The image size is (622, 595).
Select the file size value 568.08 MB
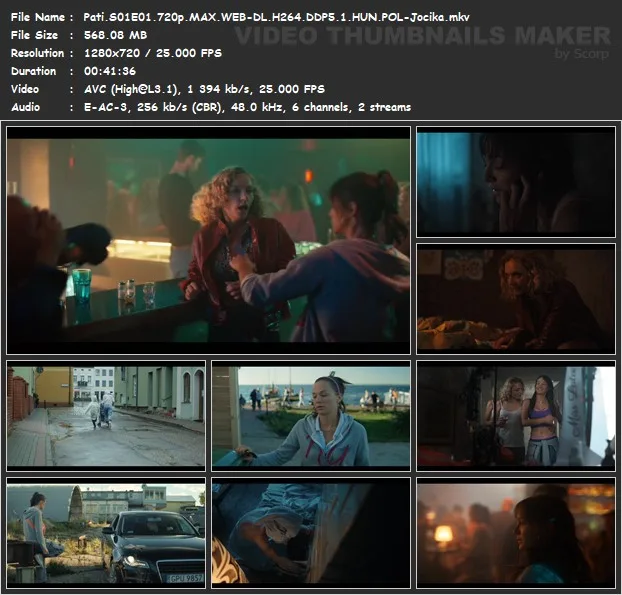(x=115, y=35)
